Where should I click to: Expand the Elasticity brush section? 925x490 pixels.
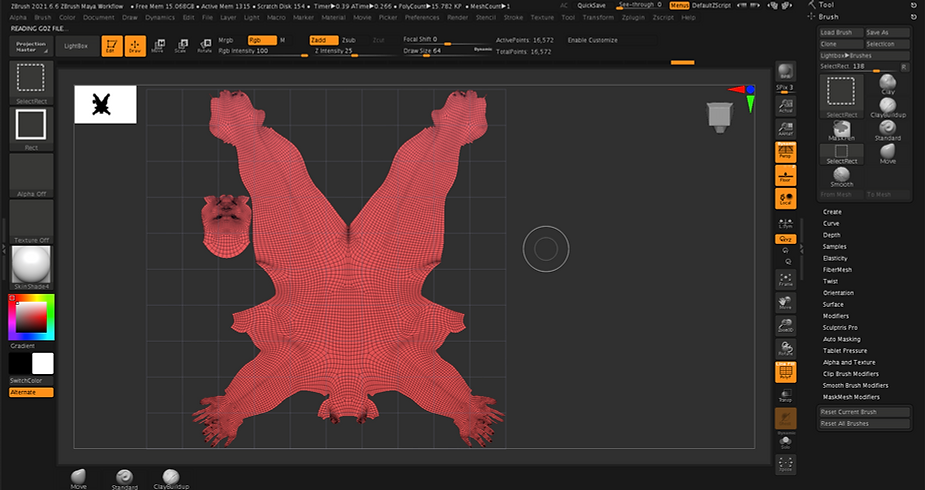[835, 258]
